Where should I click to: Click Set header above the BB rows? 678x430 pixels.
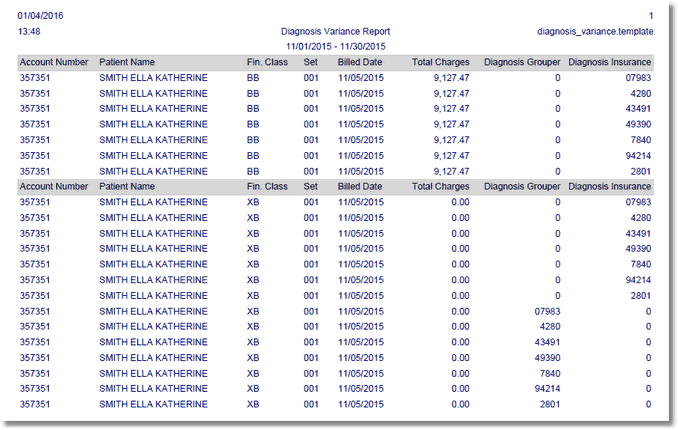pos(310,62)
